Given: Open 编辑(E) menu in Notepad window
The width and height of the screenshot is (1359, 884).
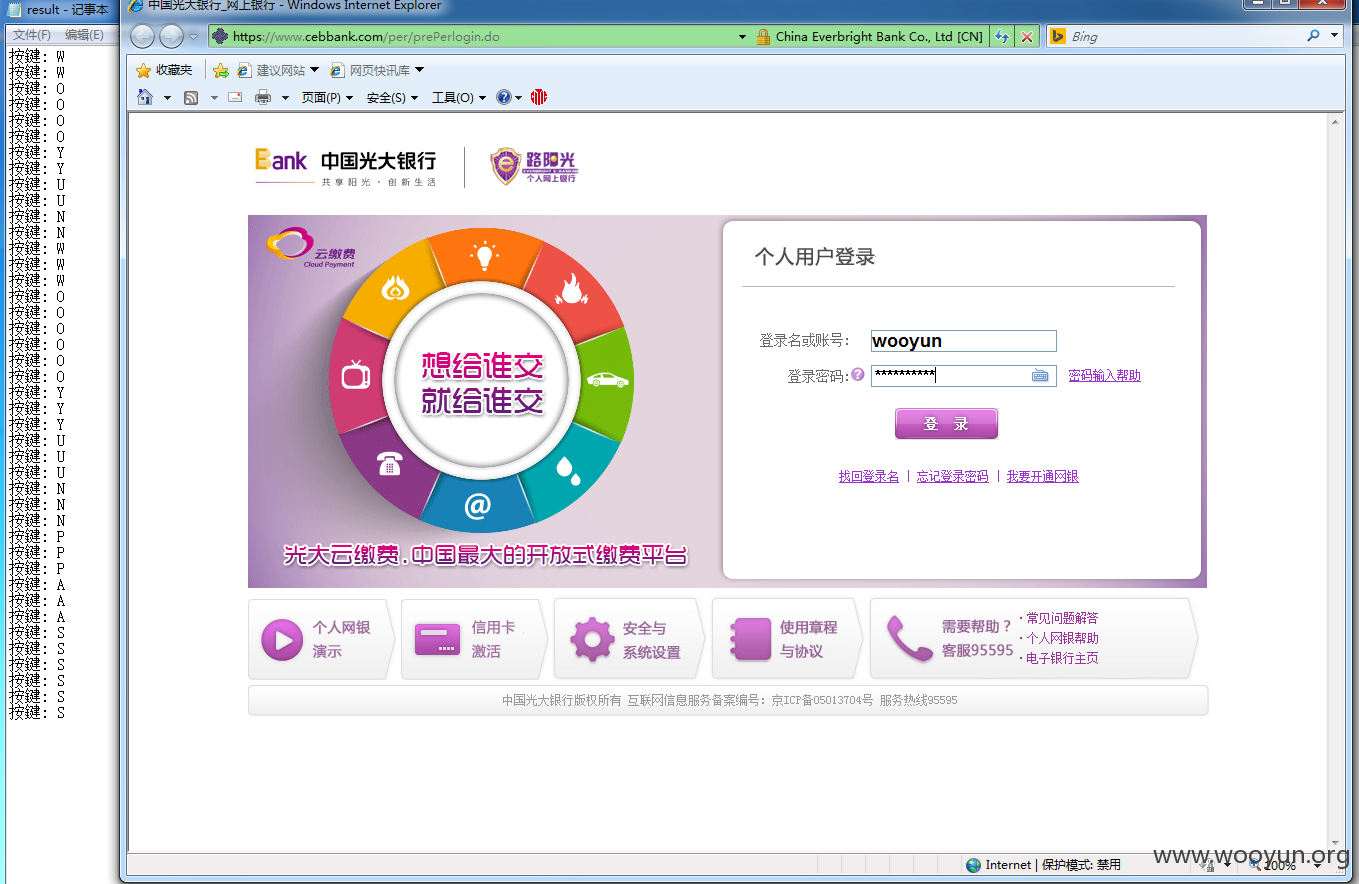Looking at the screenshot, I should point(84,34).
